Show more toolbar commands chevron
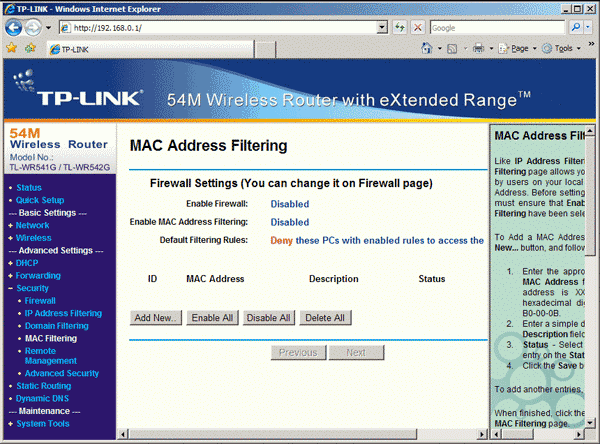600x444 pixels. 591,44
